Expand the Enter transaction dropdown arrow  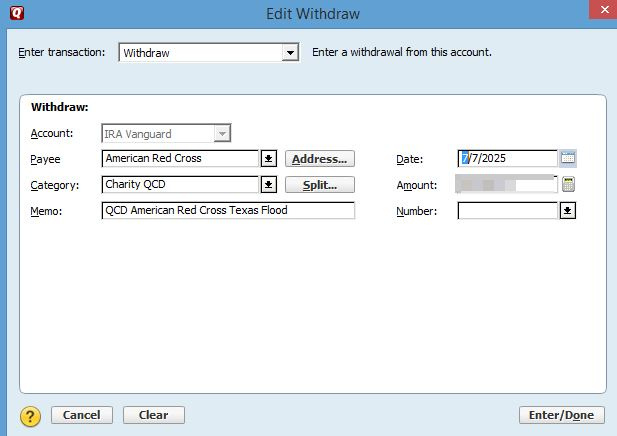(x=290, y=53)
